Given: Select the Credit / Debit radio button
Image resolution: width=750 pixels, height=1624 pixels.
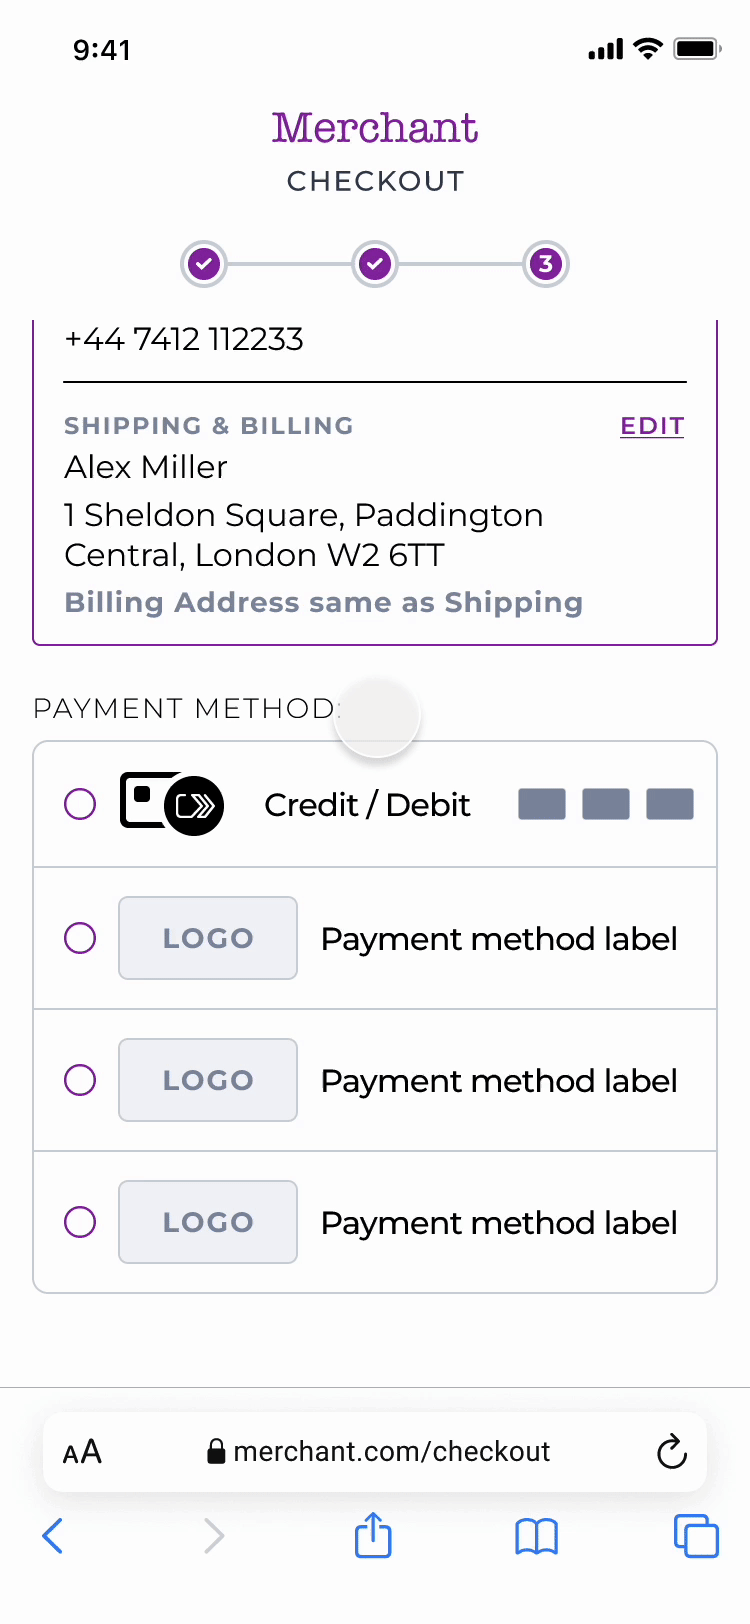Looking at the screenshot, I should point(80,804).
